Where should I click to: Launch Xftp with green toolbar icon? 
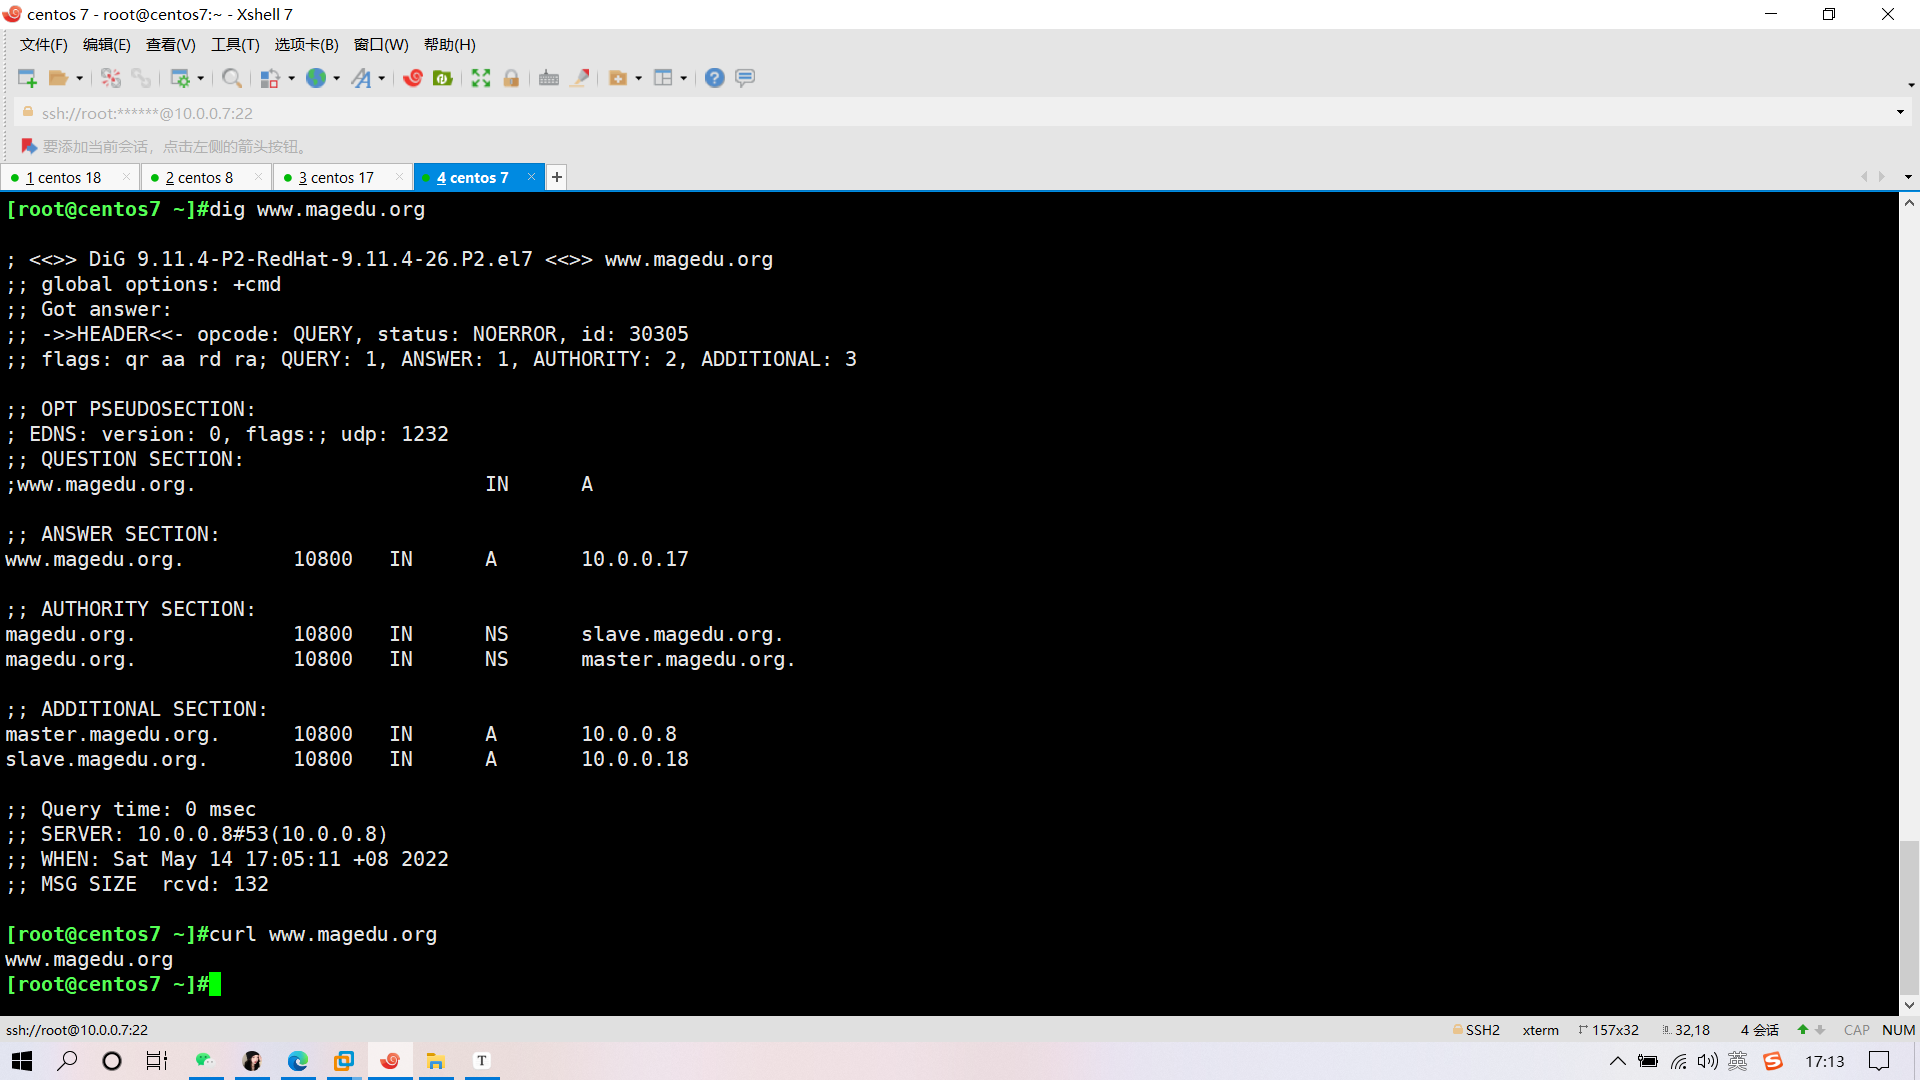(442, 78)
